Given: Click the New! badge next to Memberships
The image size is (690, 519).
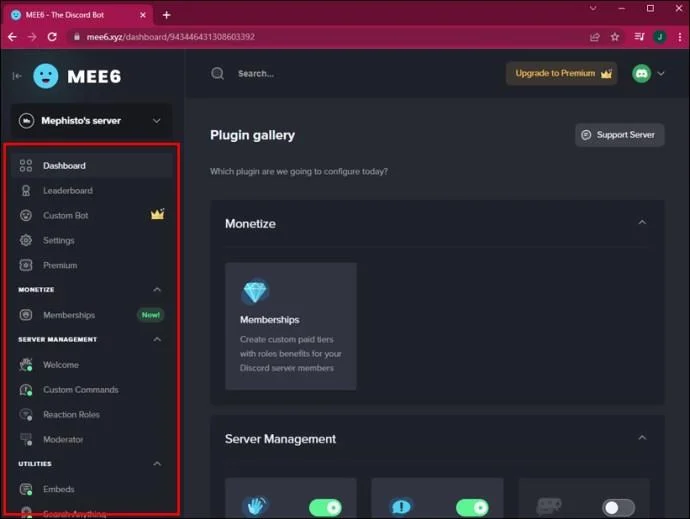Looking at the screenshot, I should pyautogui.click(x=150, y=315).
